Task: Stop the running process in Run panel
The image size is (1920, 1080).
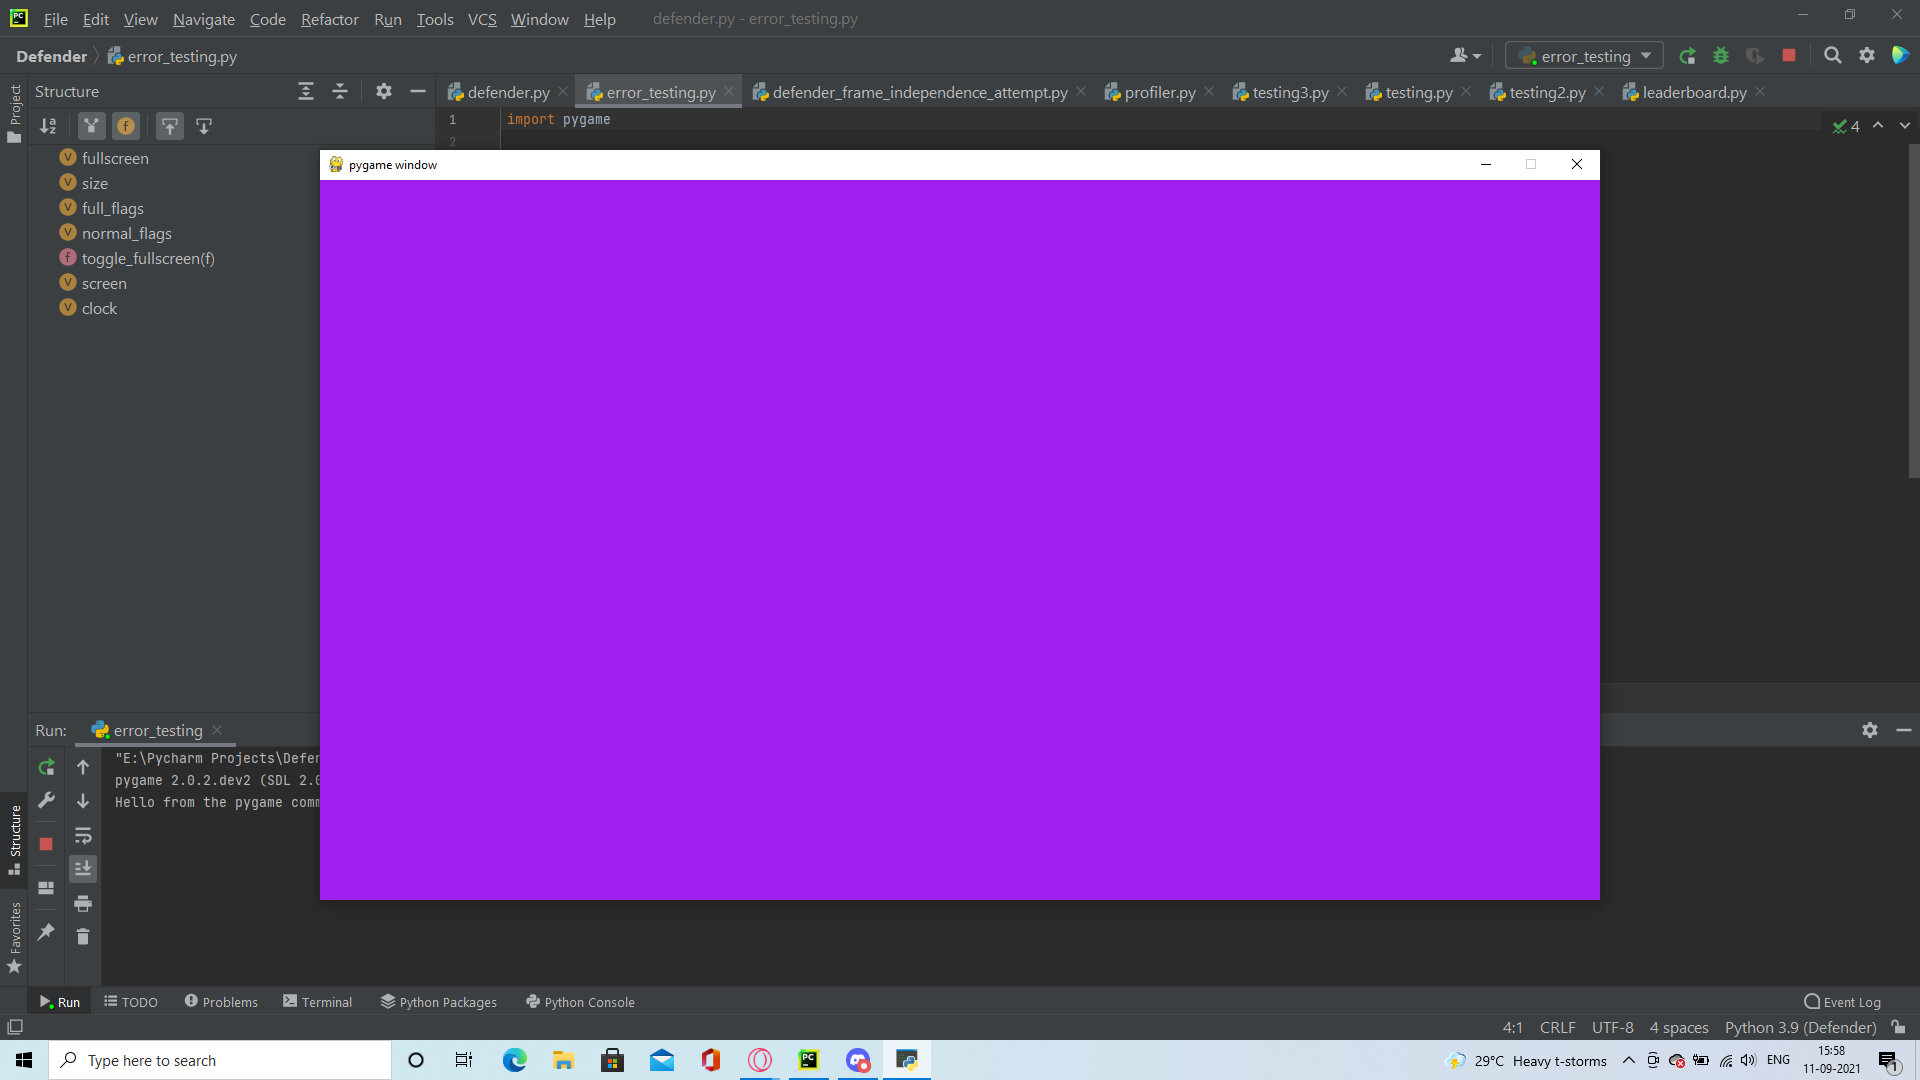Action: (x=46, y=844)
